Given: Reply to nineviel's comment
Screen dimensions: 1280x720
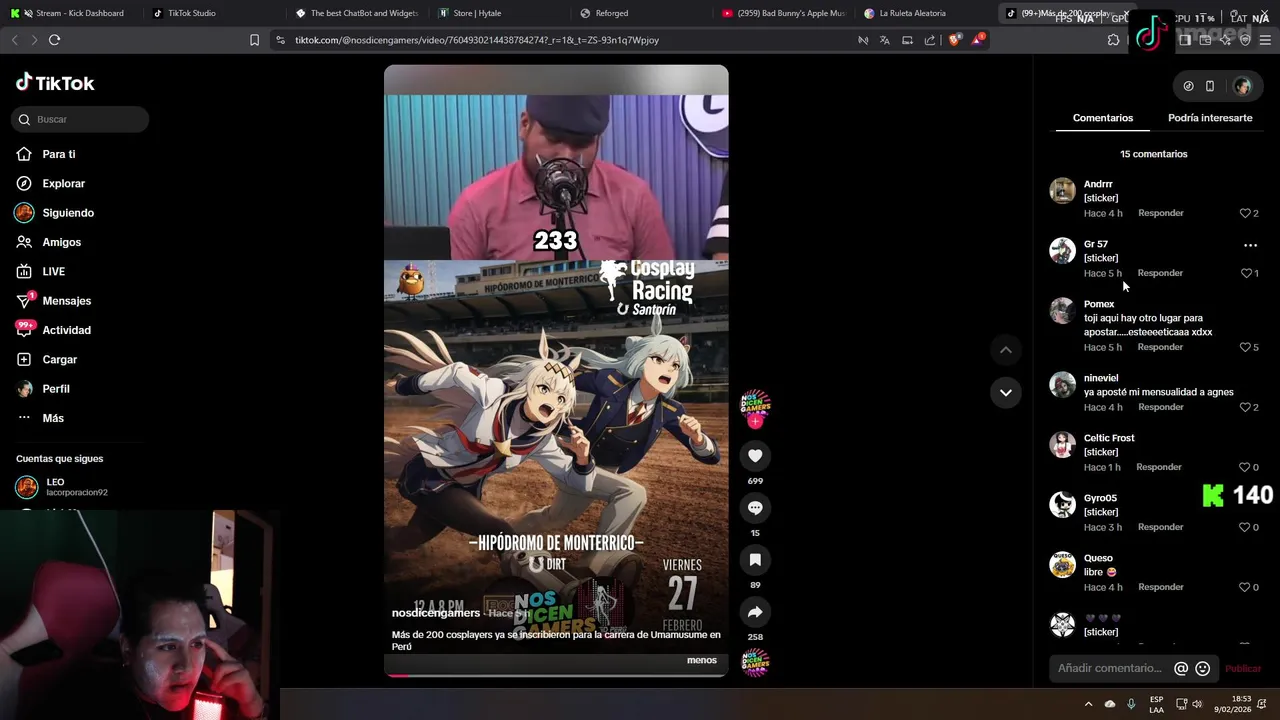Looking at the screenshot, I should (x=1160, y=407).
